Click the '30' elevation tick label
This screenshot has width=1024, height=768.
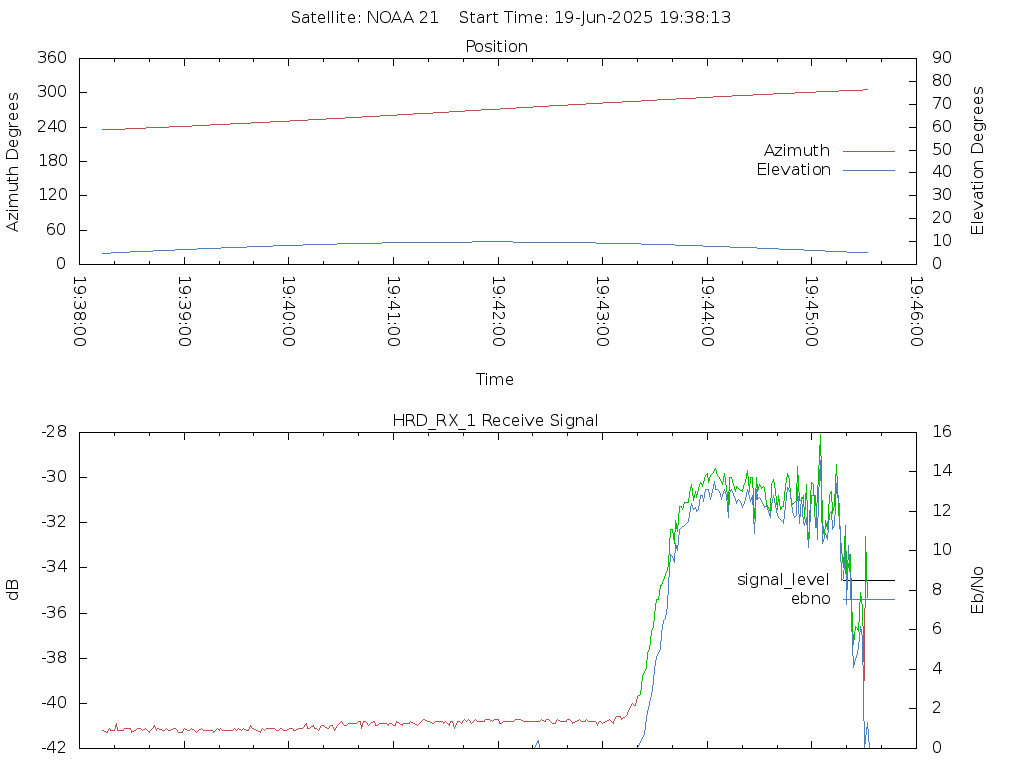pos(942,195)
